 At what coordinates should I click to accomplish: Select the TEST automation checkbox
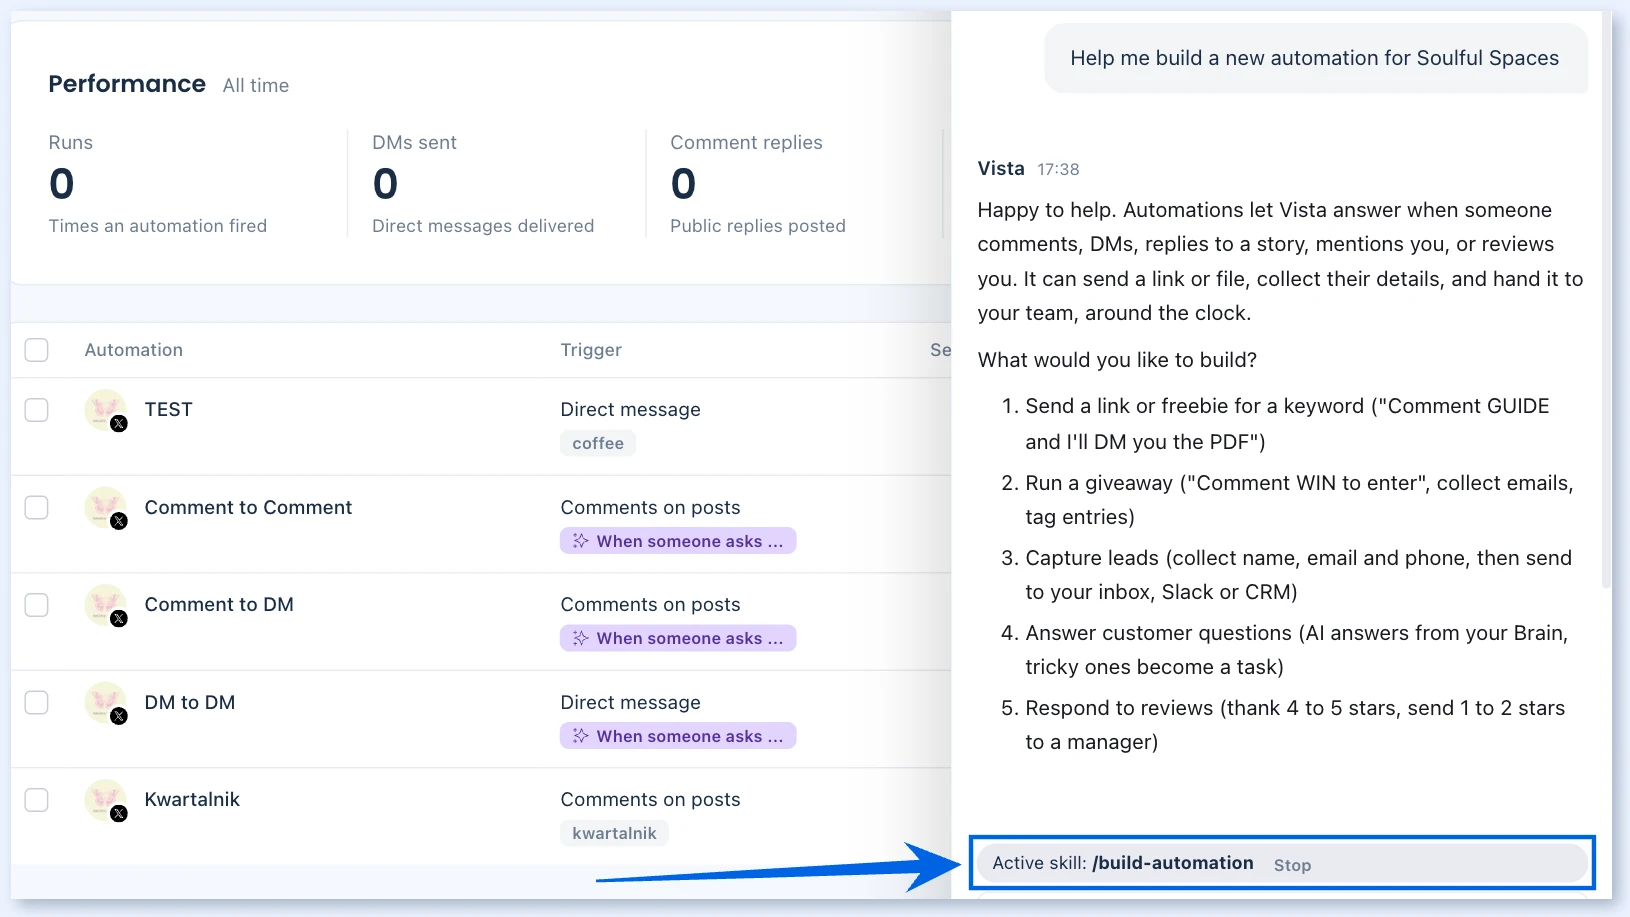[x=37, y=410]
